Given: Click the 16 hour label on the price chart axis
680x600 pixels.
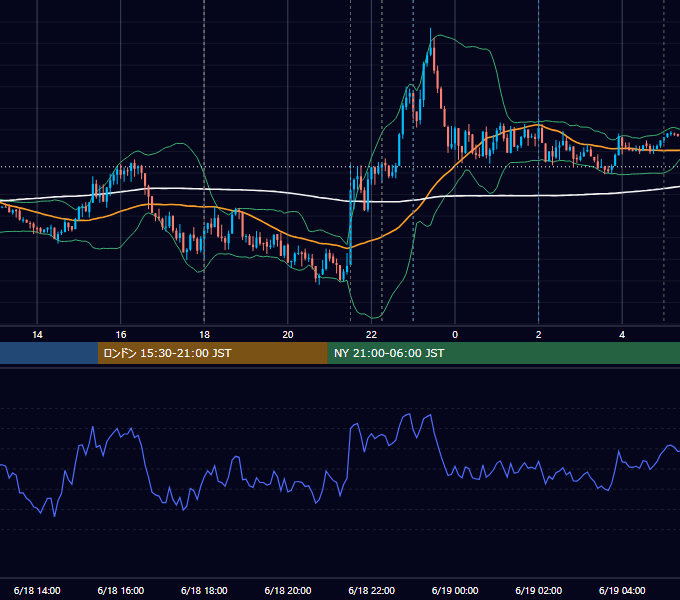Looking at the screenshot, I should click(x=121, y=335).
